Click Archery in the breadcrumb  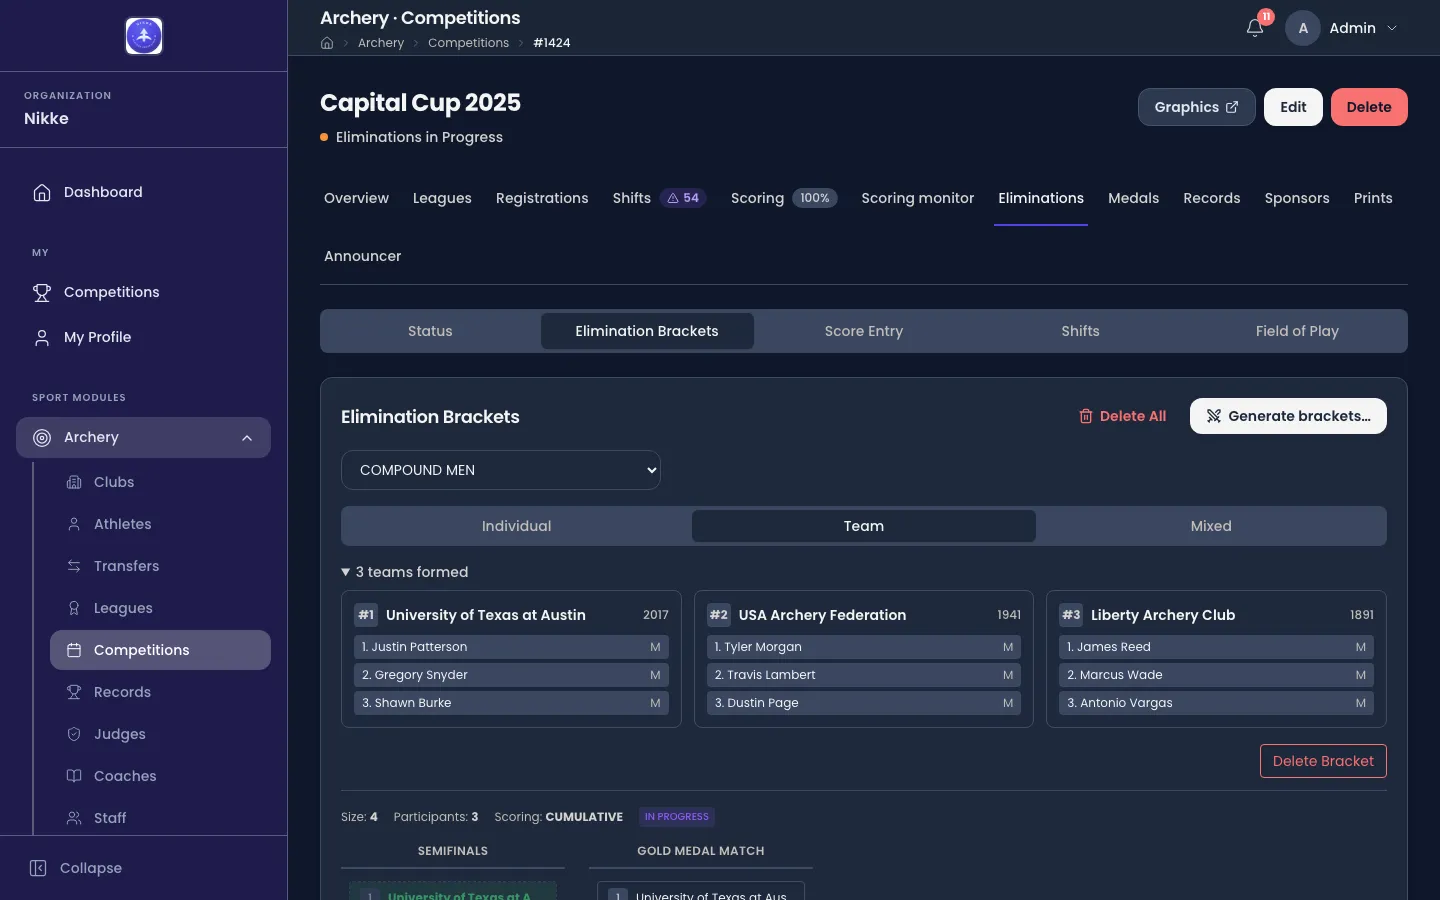[x=381, y=43]
